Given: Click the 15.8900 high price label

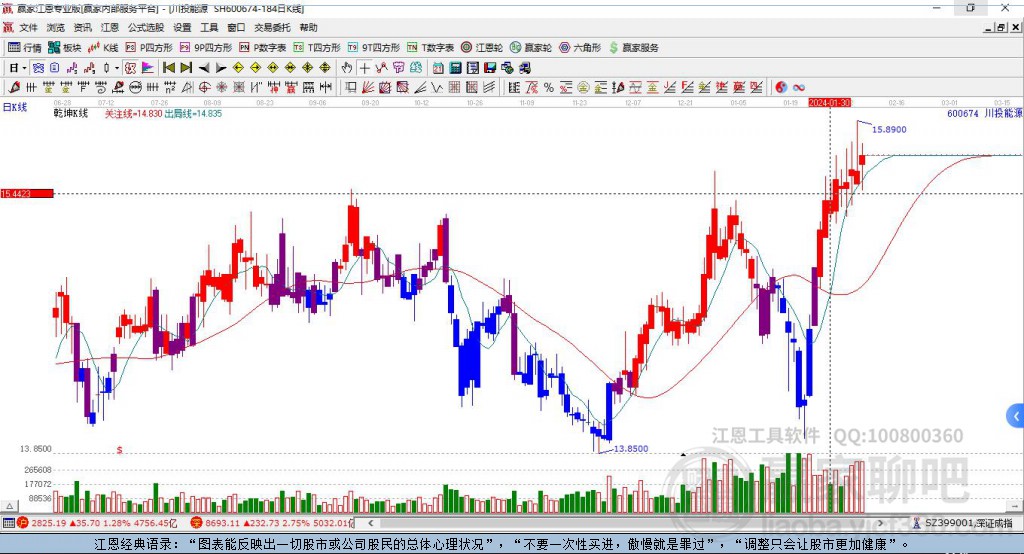Looking at the screenshot, I should pyautogui.click(x=889, y=129).
